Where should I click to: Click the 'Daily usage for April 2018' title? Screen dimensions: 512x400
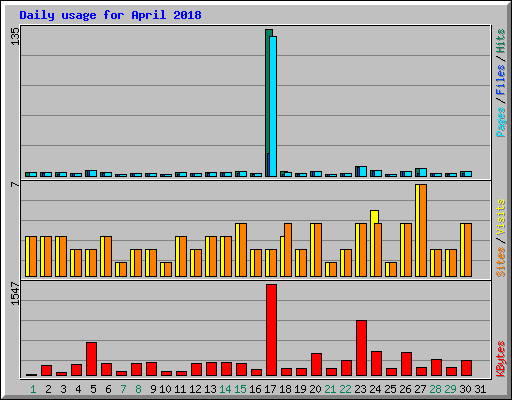pyautogui.click(x=110, y=15)
